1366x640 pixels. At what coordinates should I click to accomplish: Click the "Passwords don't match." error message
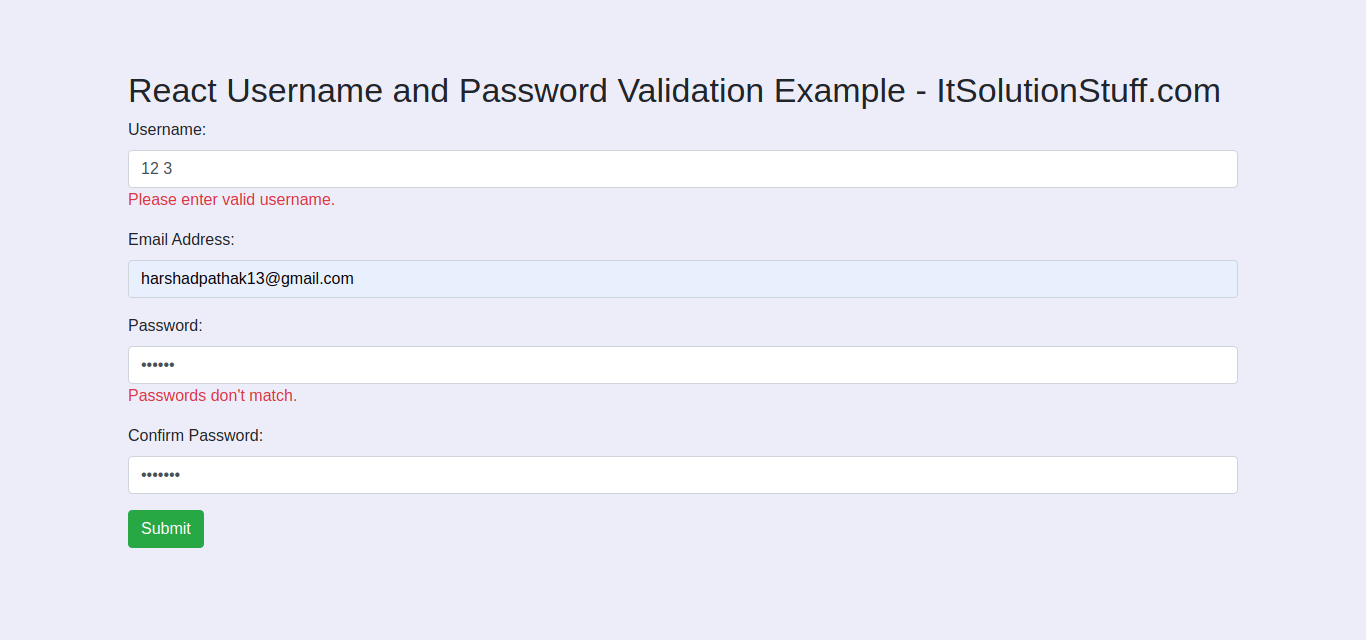(212, 395)
